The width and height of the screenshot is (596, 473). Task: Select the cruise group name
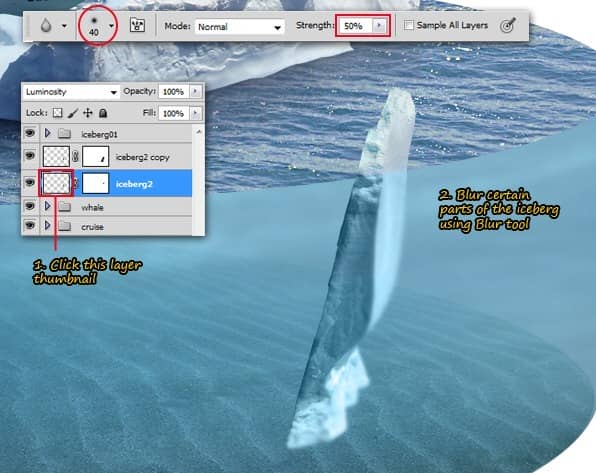(92, 227)
